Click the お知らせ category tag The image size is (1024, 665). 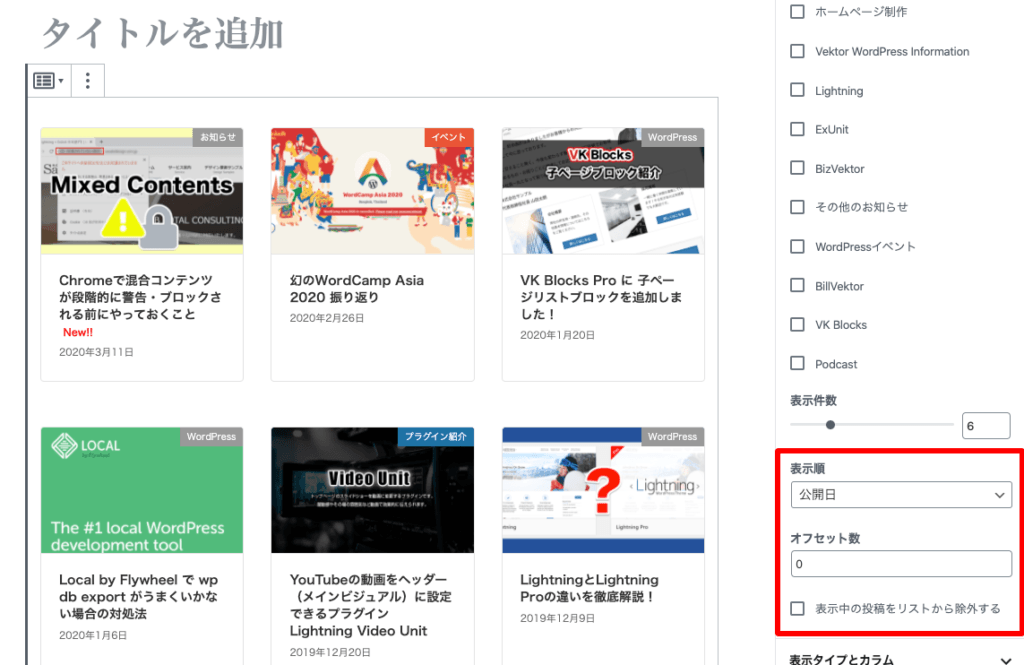218,137
